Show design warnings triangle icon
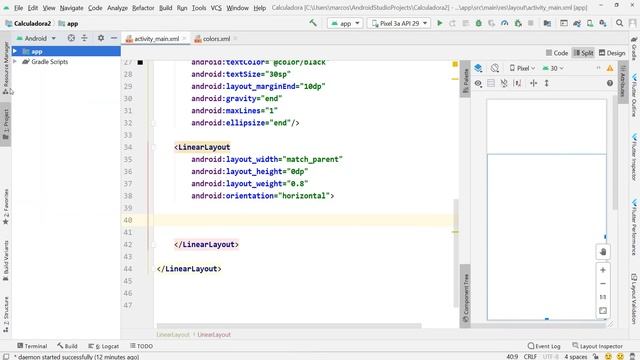 [x=610, y=68]
